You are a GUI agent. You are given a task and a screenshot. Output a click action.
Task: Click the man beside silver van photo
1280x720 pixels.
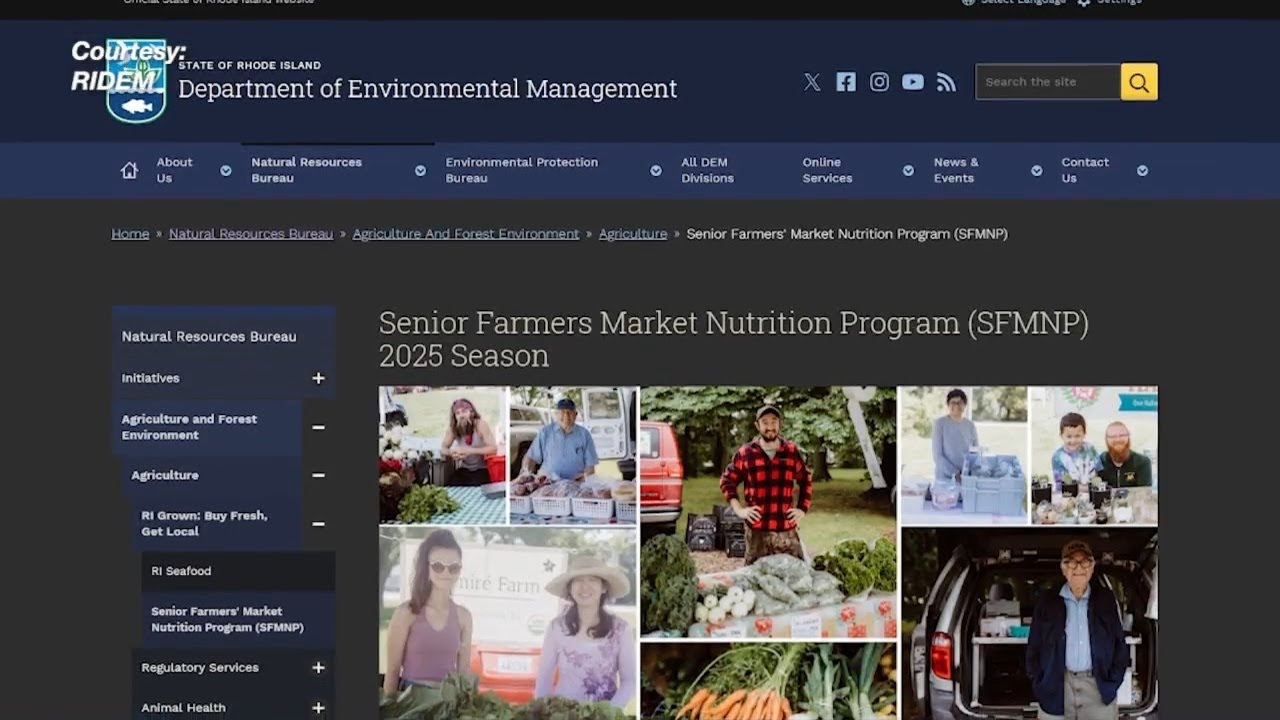pos(1030,624)
